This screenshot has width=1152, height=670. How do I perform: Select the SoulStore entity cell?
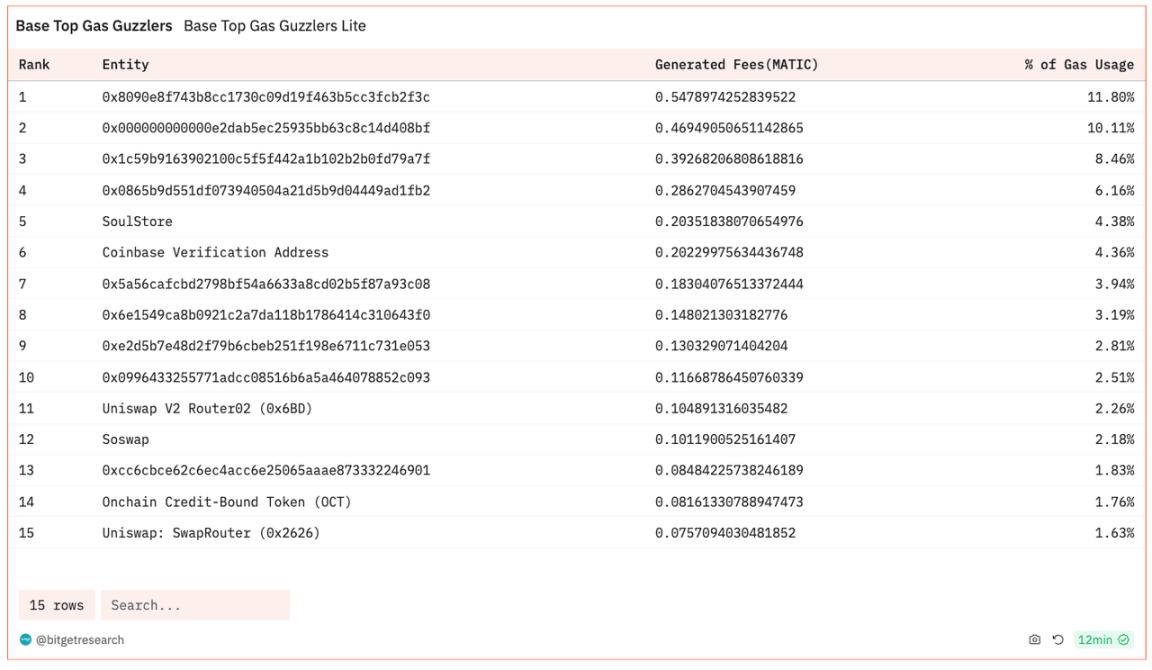(137, 221)
